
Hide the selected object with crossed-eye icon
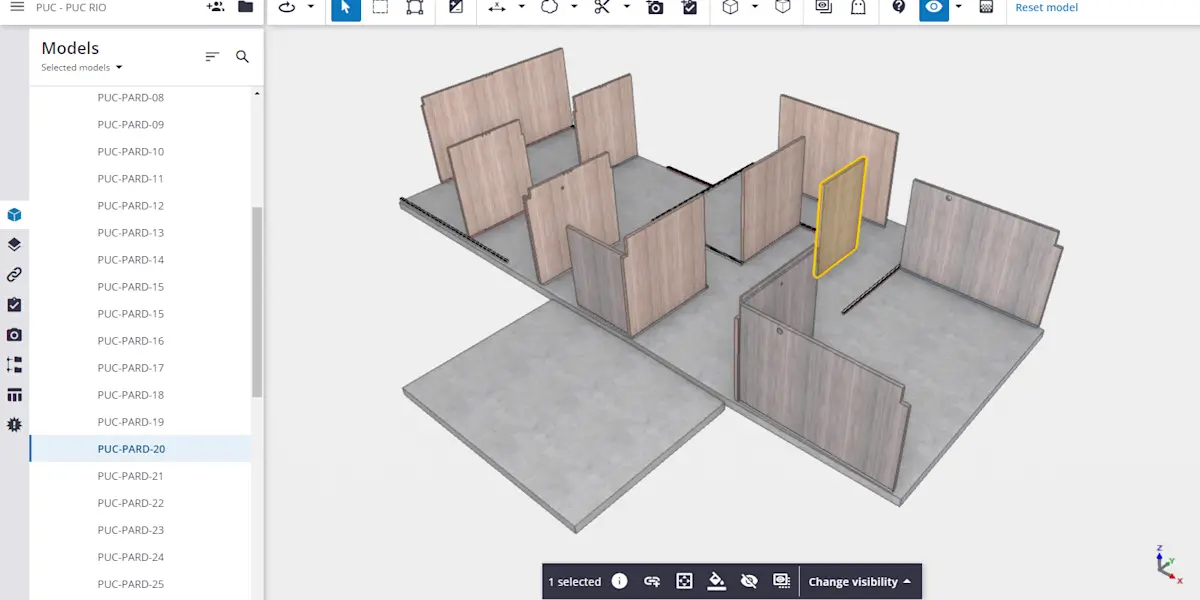(748, 581)
